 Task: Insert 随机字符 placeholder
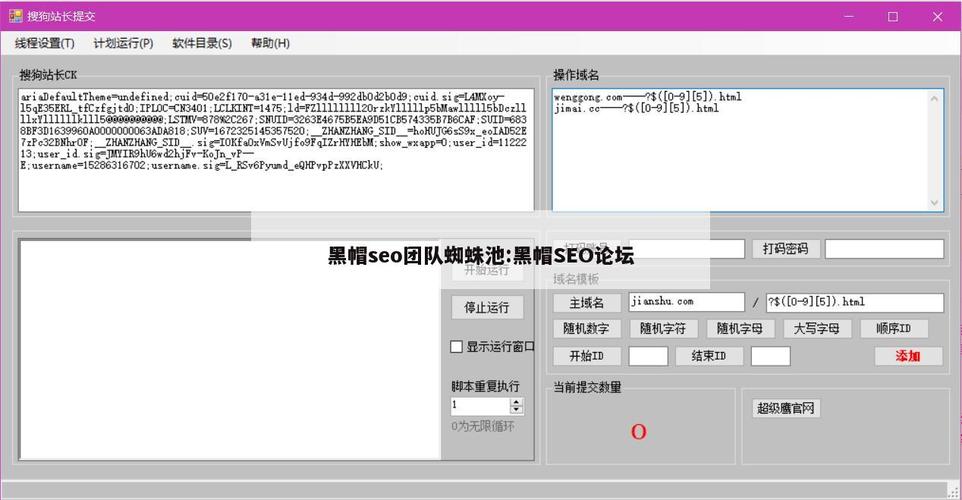[x=663, y=329]
